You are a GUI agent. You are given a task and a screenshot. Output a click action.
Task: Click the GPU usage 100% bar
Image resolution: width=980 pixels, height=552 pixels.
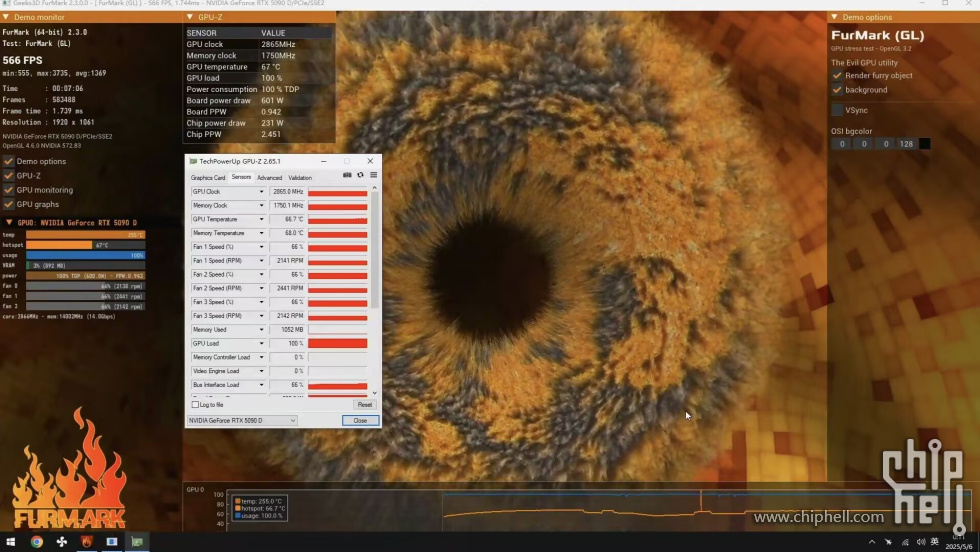point(86,255)
